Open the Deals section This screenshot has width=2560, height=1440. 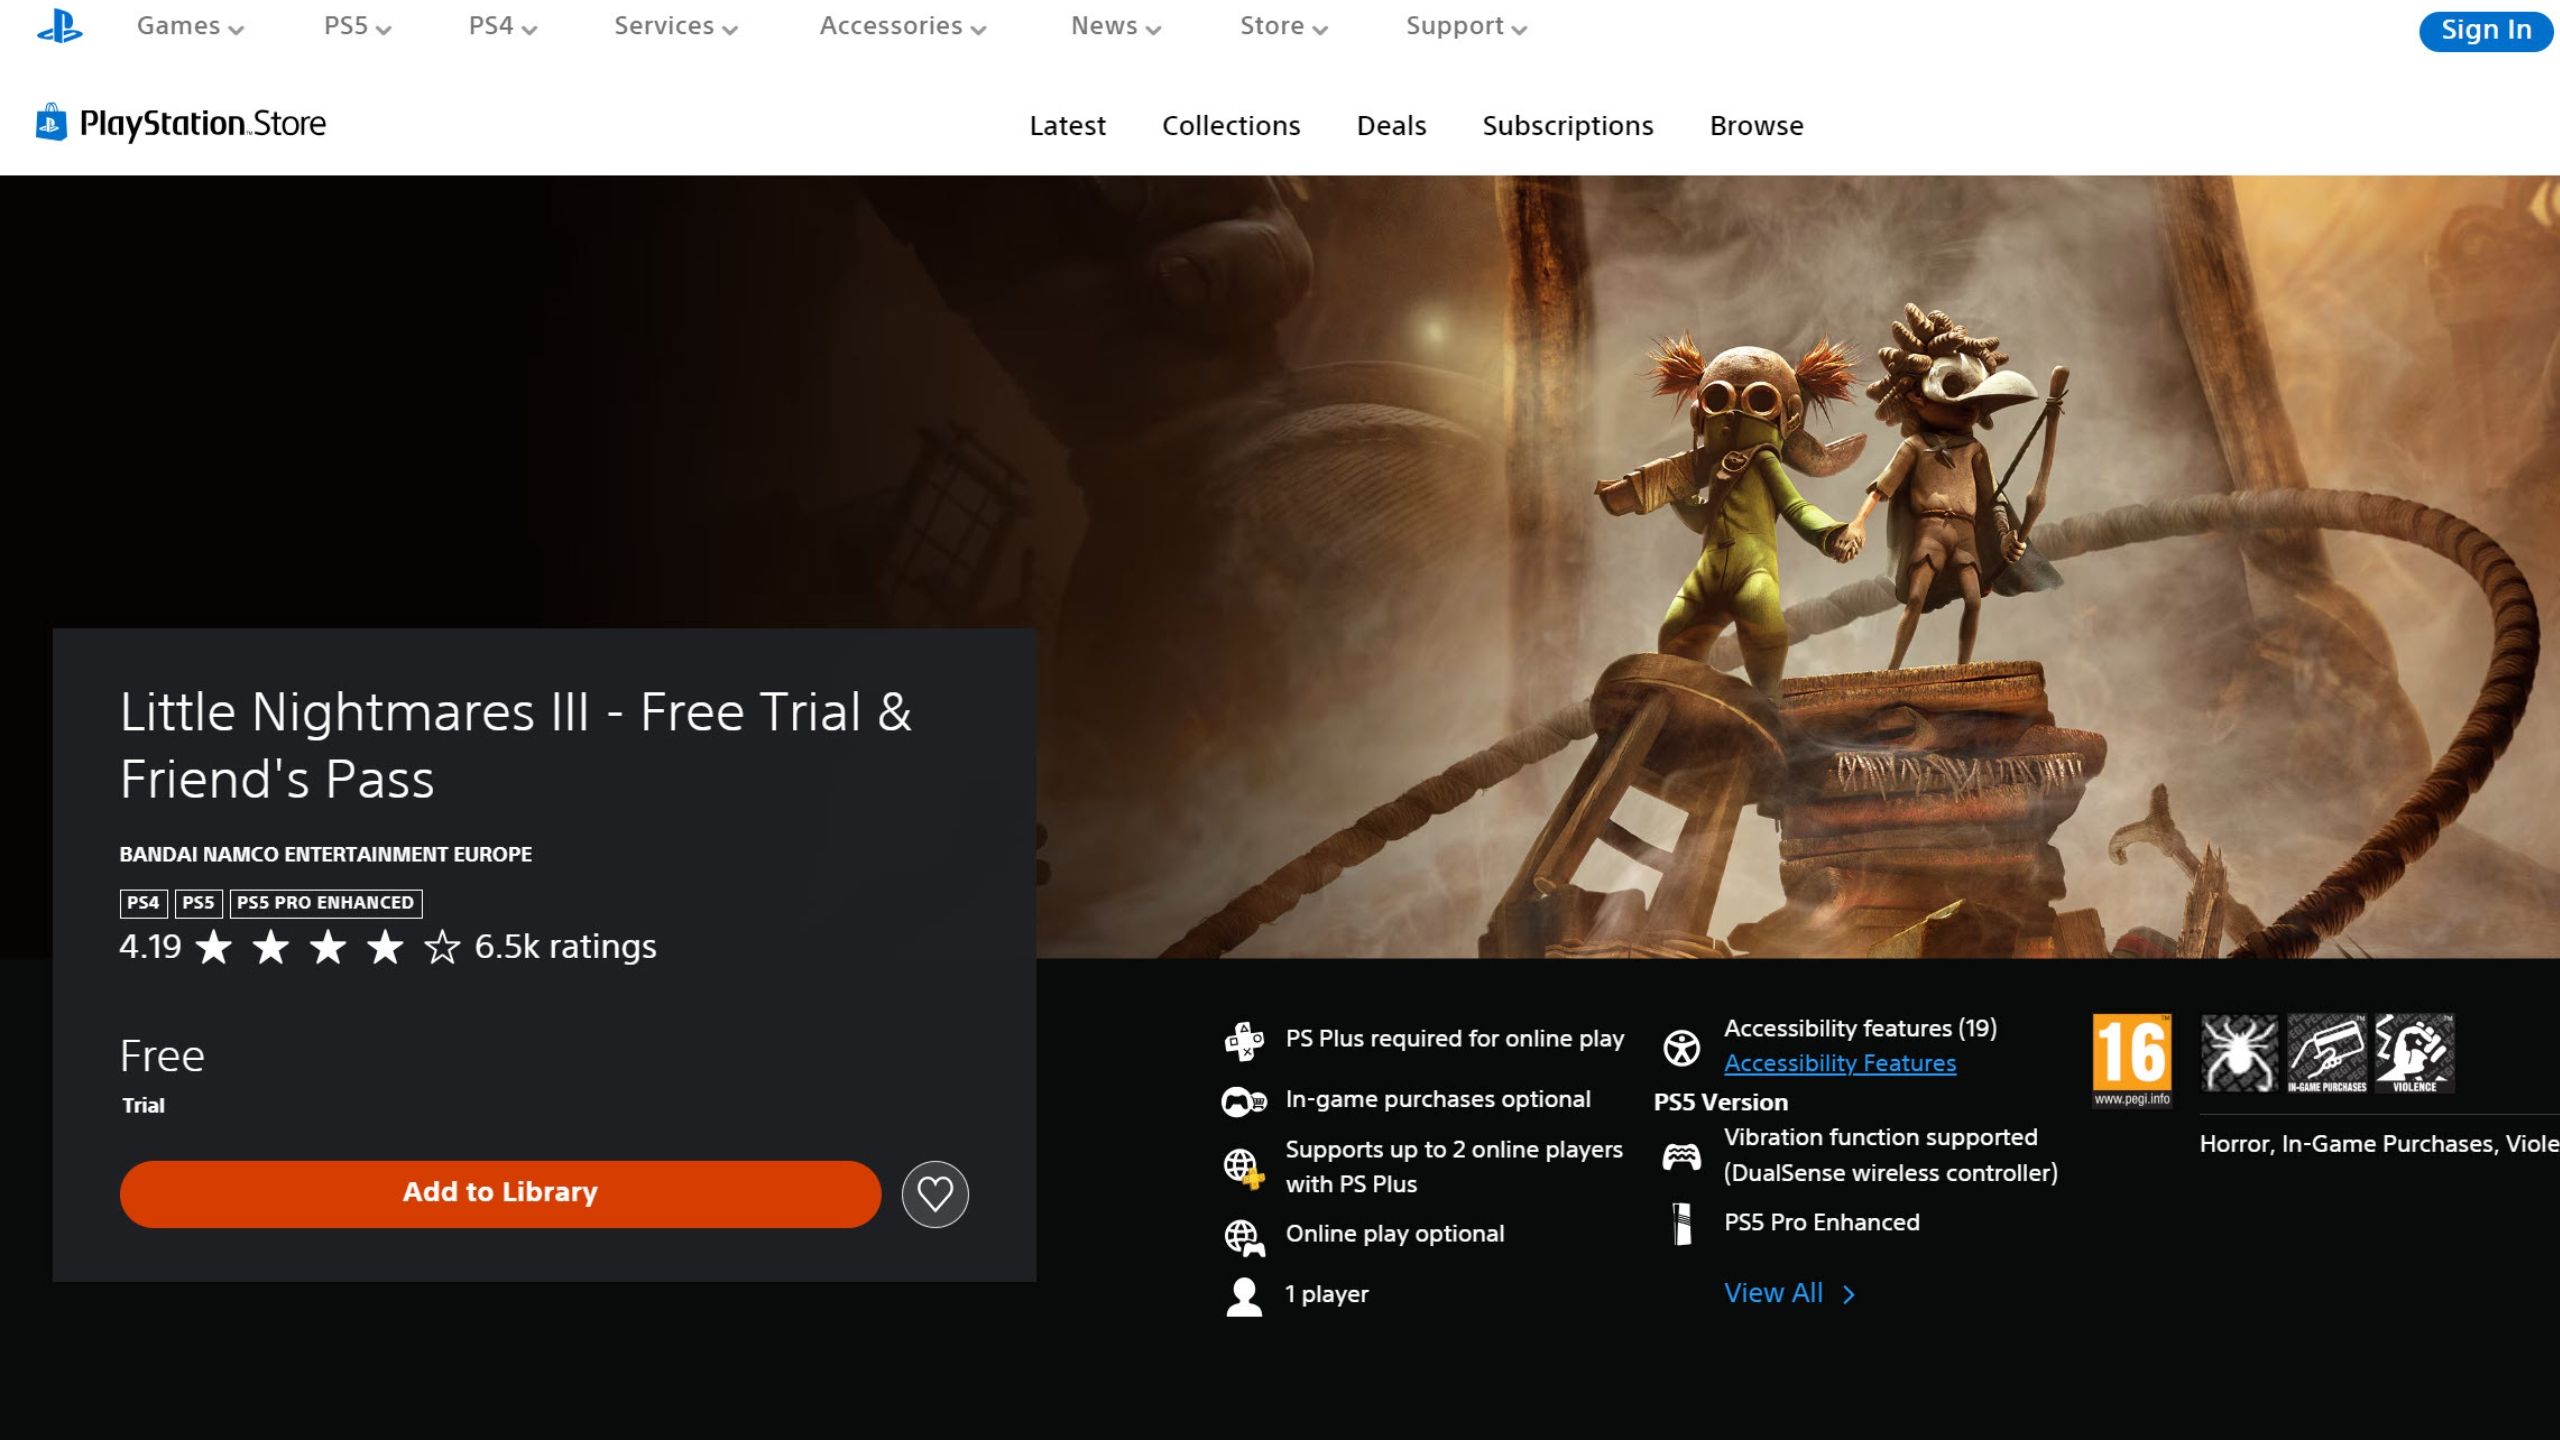point(1391,125)
